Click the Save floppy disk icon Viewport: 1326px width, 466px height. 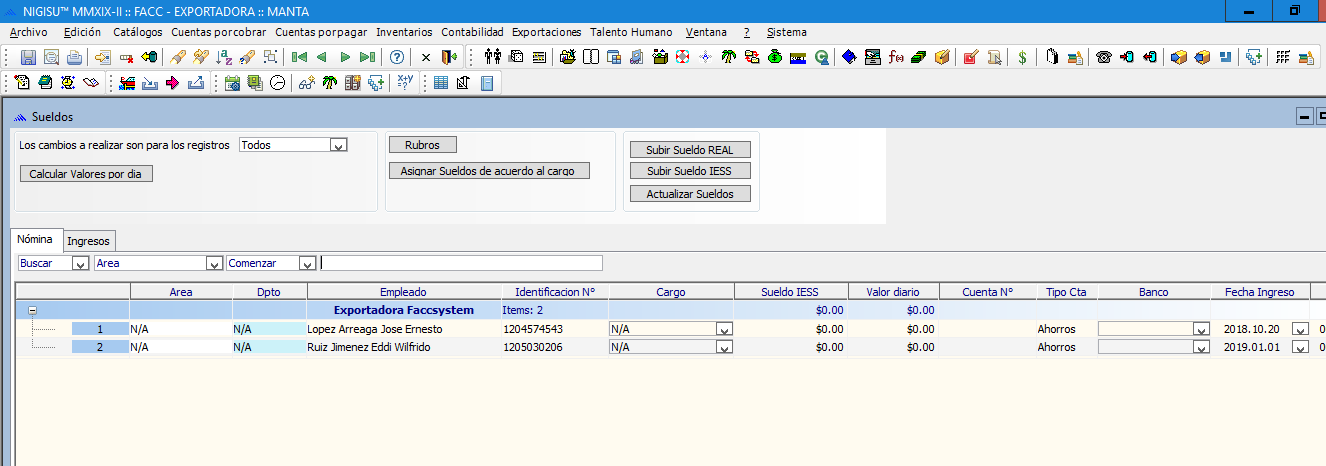point(28,57)
